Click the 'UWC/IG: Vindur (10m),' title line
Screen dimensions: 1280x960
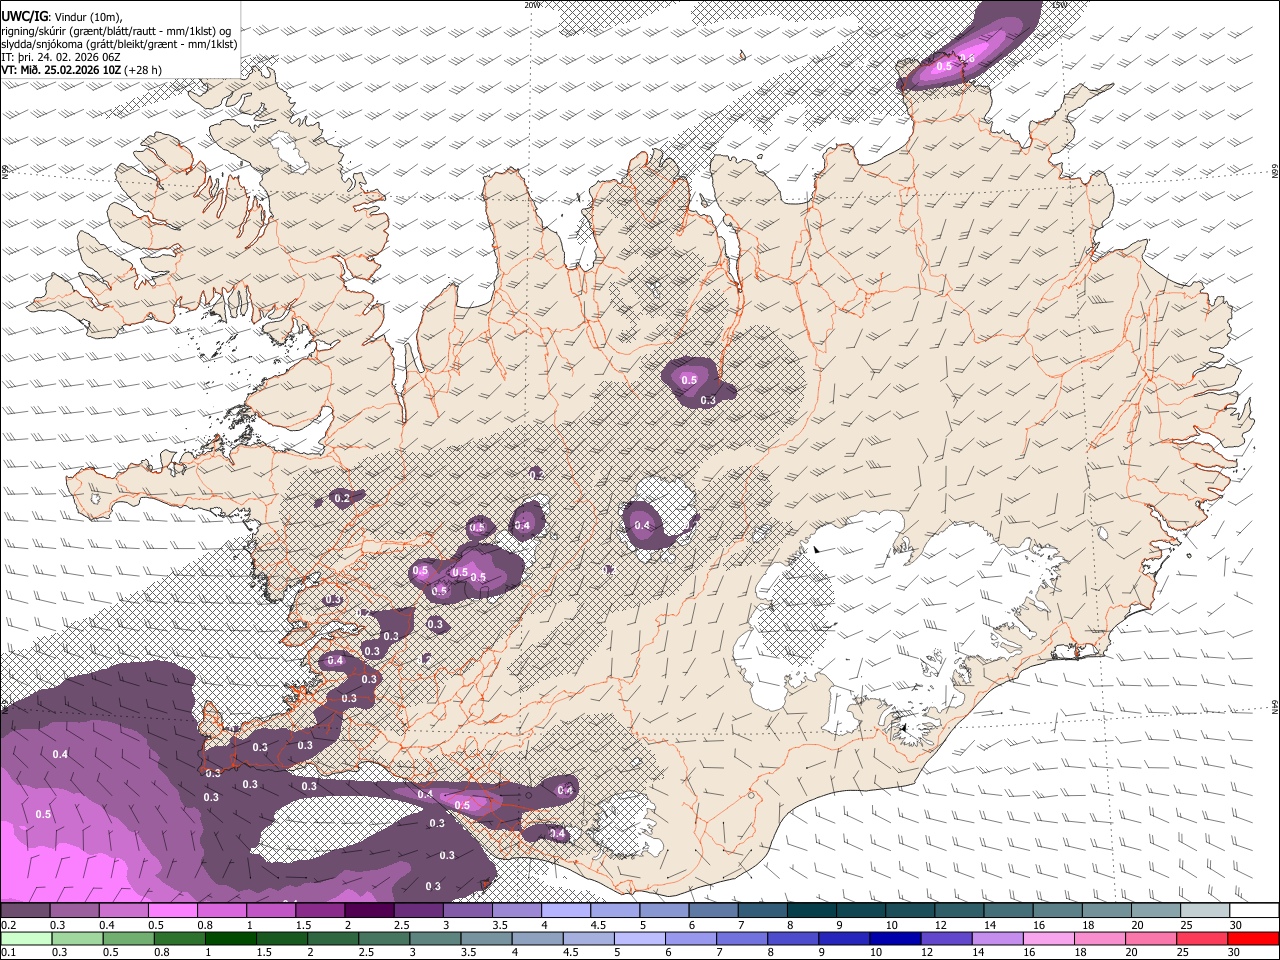point(61,17)
